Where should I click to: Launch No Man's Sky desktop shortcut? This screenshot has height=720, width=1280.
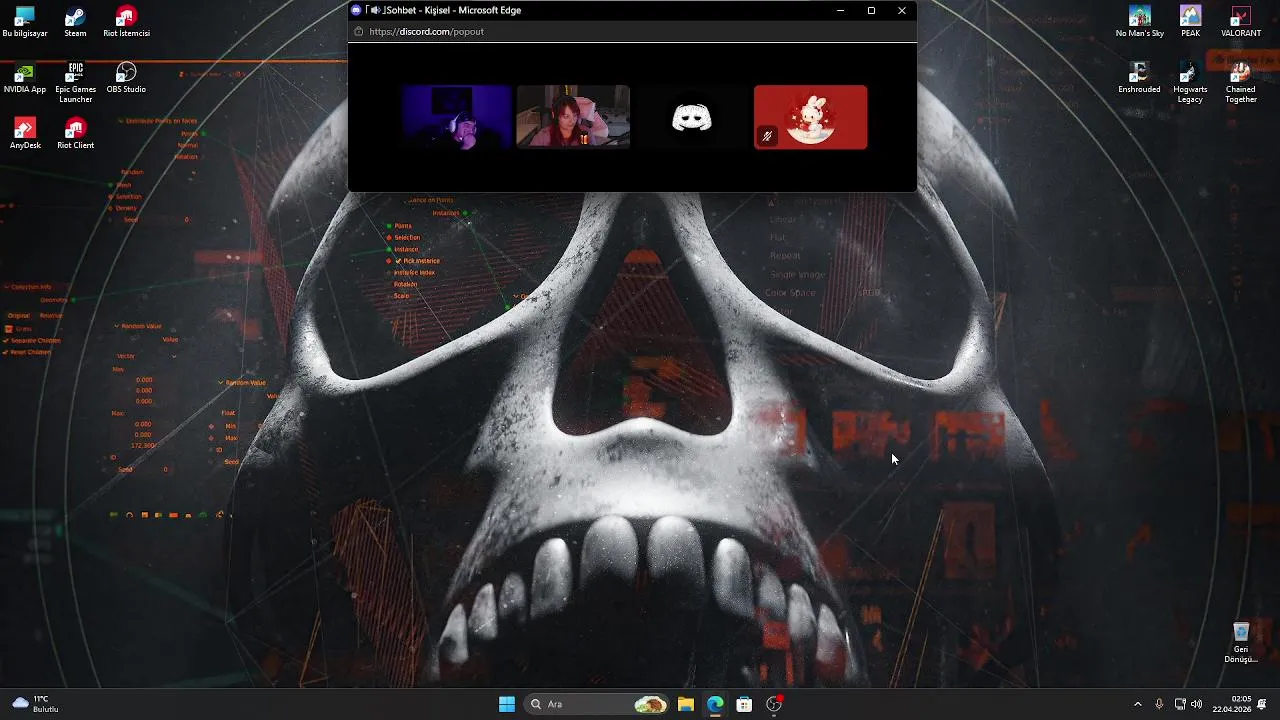tap(1140, 22)
